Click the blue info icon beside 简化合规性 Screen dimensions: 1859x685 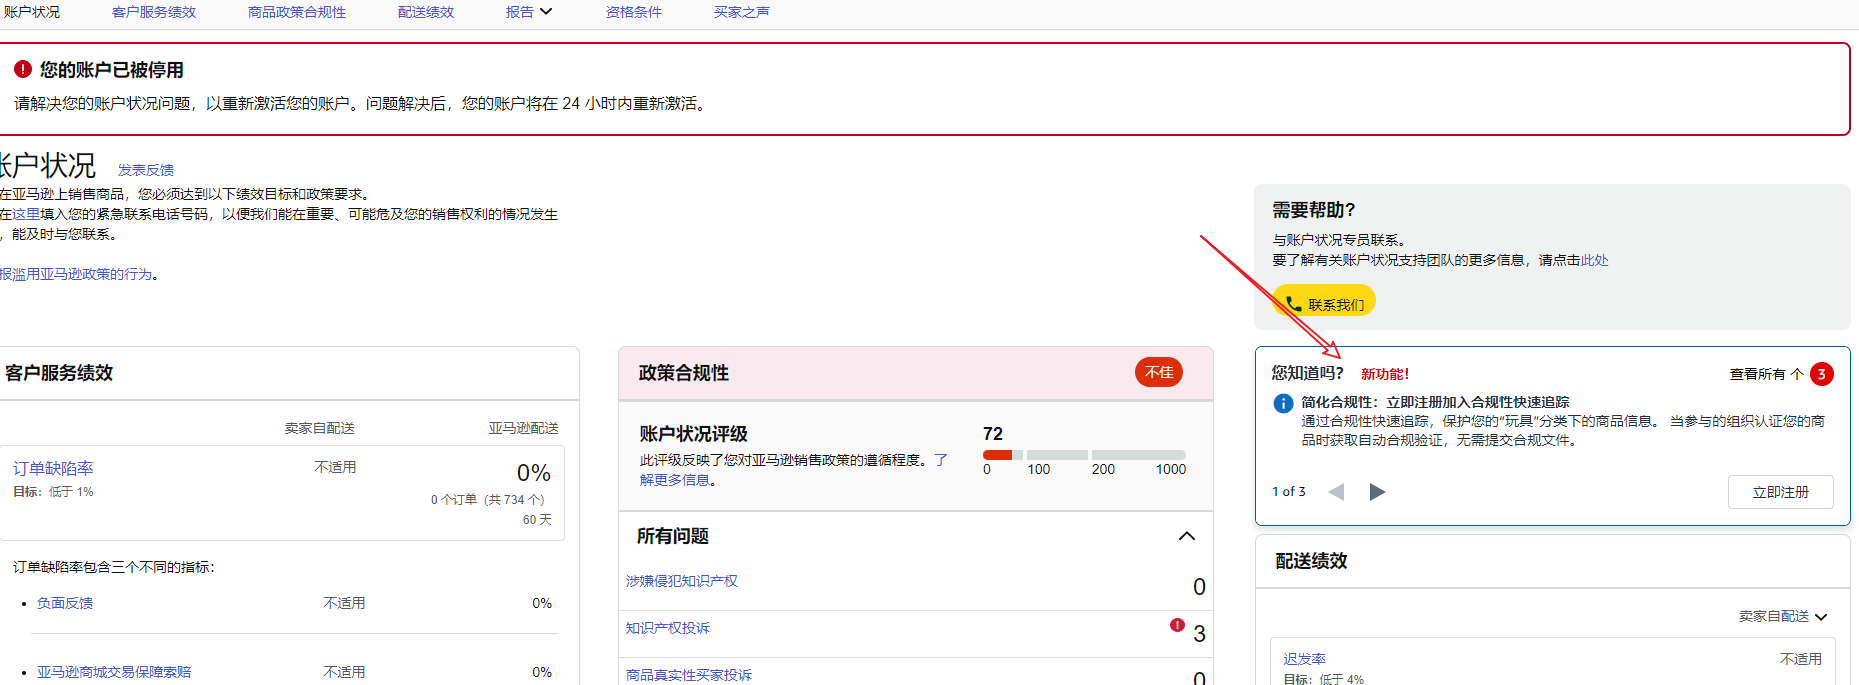tap(1283, 403)
